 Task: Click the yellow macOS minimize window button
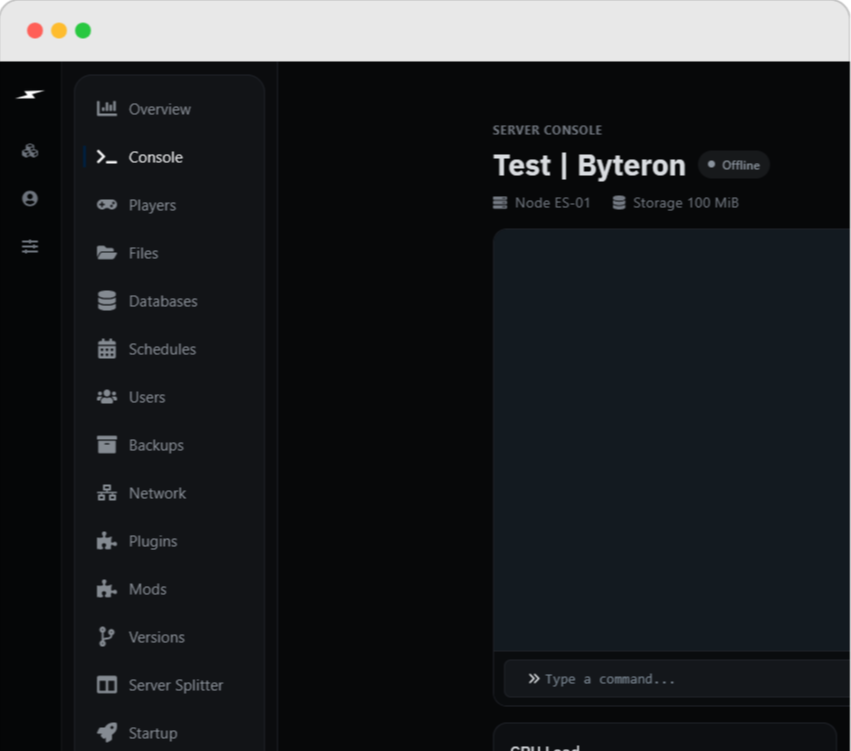[59, 30]
